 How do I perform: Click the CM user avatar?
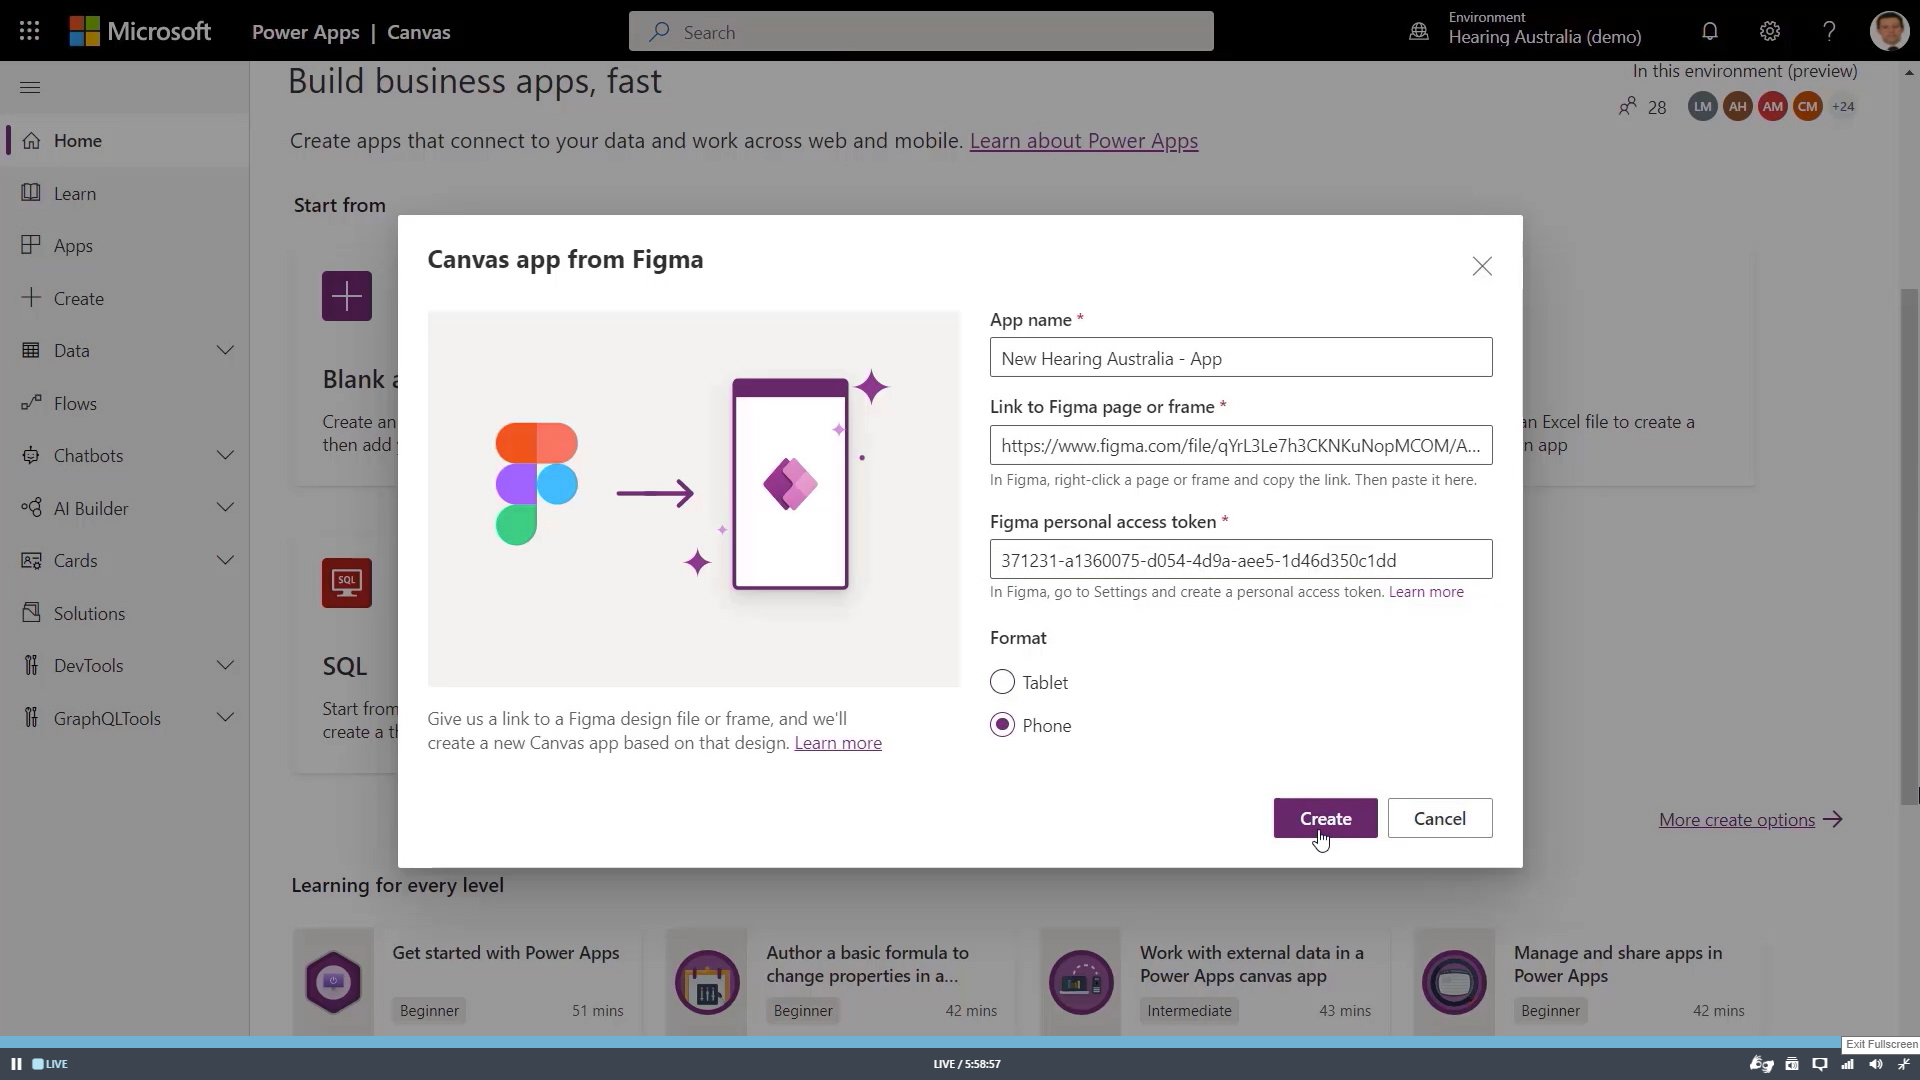coord(1808,106)
